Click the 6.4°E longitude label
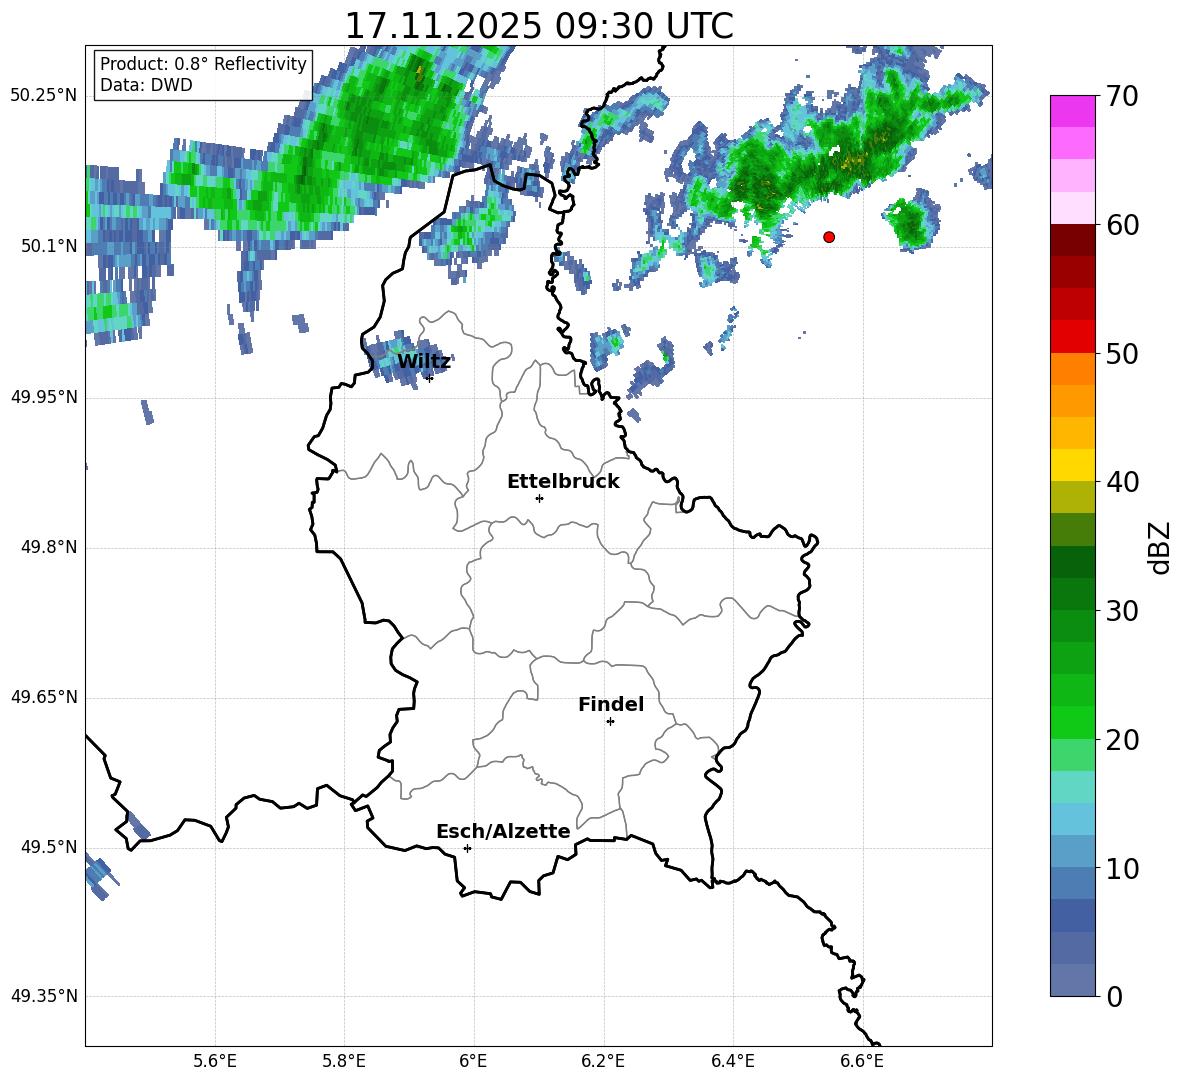 click(732, 1061)
